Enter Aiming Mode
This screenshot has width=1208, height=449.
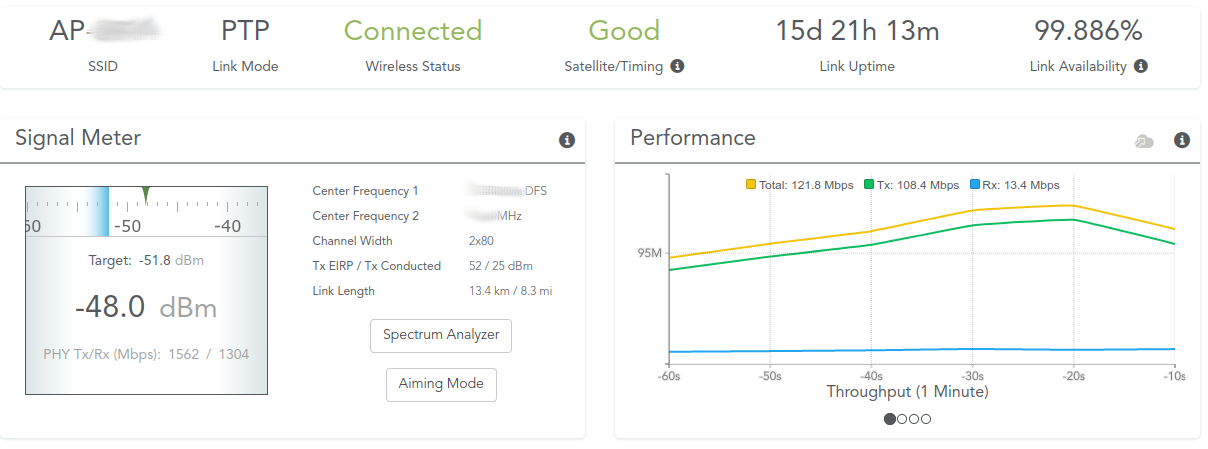pos(441,384)
